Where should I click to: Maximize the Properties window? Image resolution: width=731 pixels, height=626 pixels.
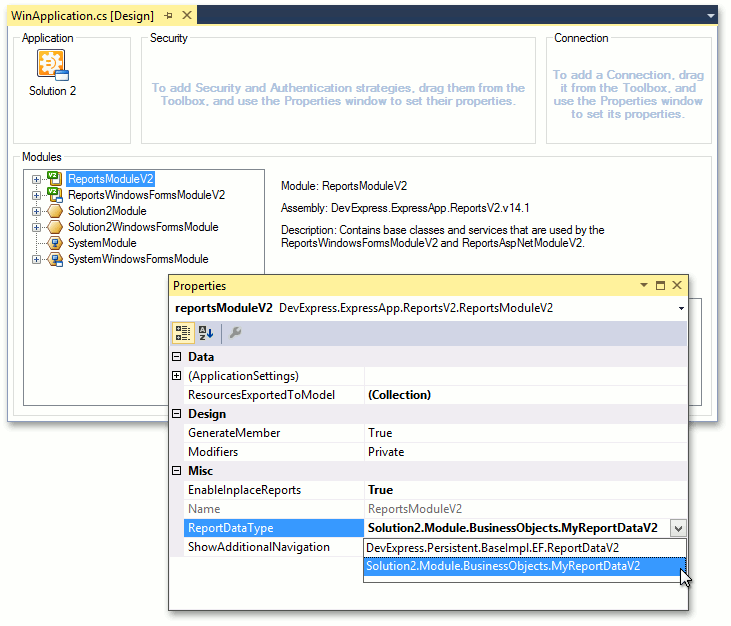pyautogui.click(x=660, y=285)
